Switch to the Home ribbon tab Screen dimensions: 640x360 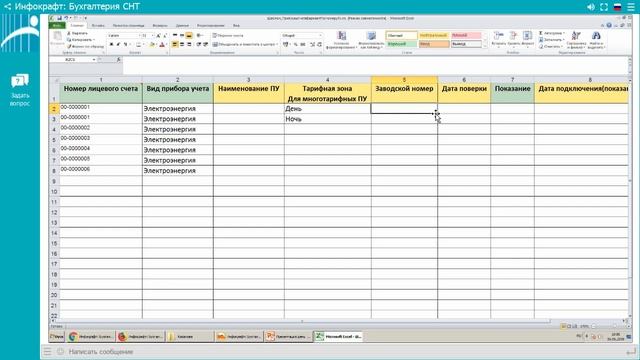pyautogui.click(x=77, y=25)
